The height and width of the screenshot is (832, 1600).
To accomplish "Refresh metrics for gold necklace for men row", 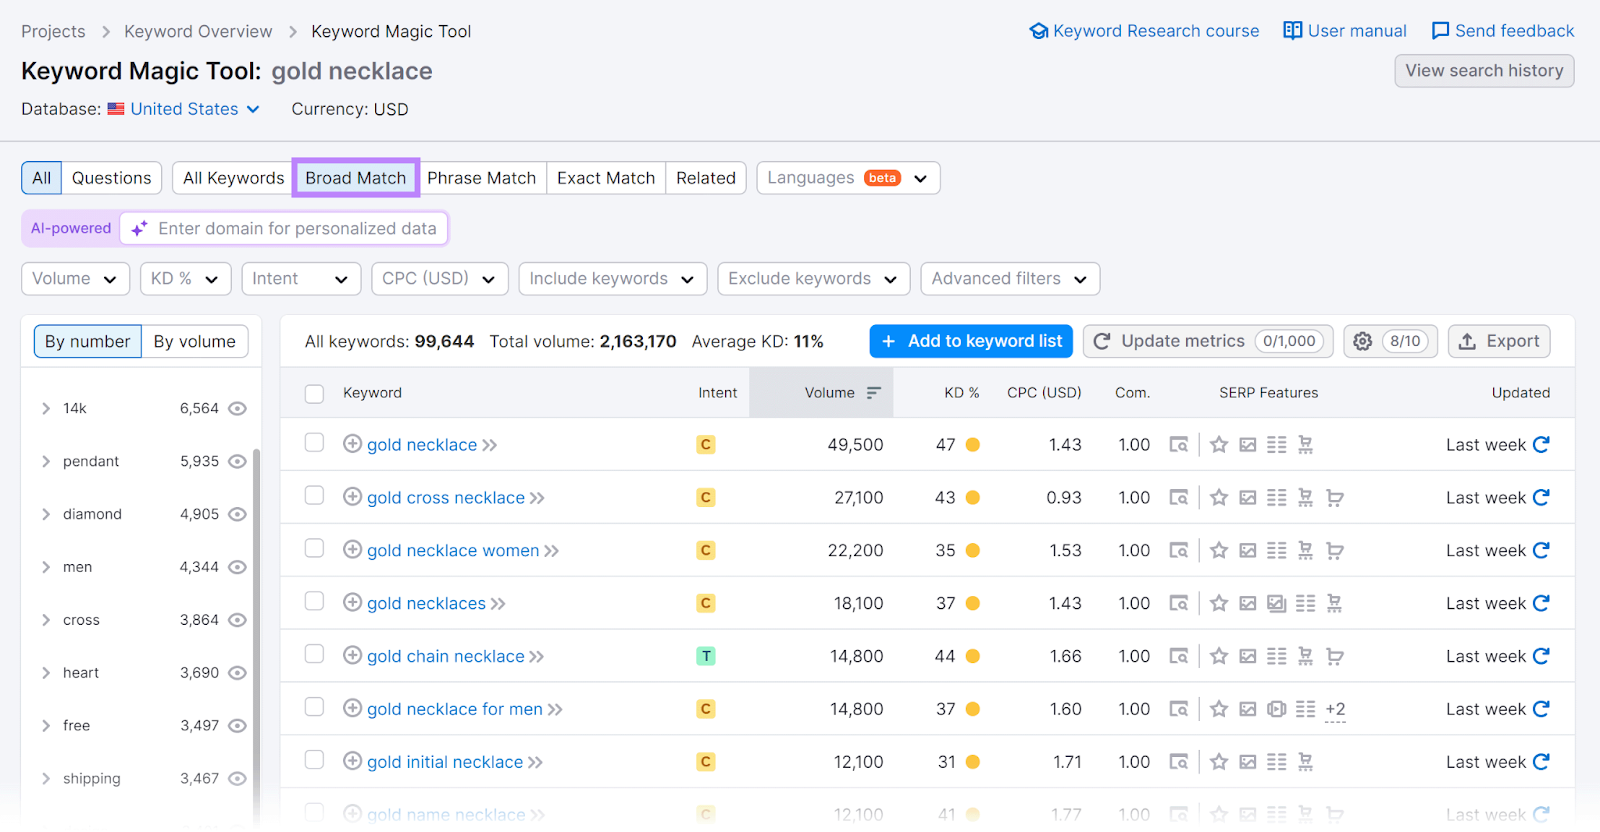I will pyautogui.click(x=1541, y=709).
